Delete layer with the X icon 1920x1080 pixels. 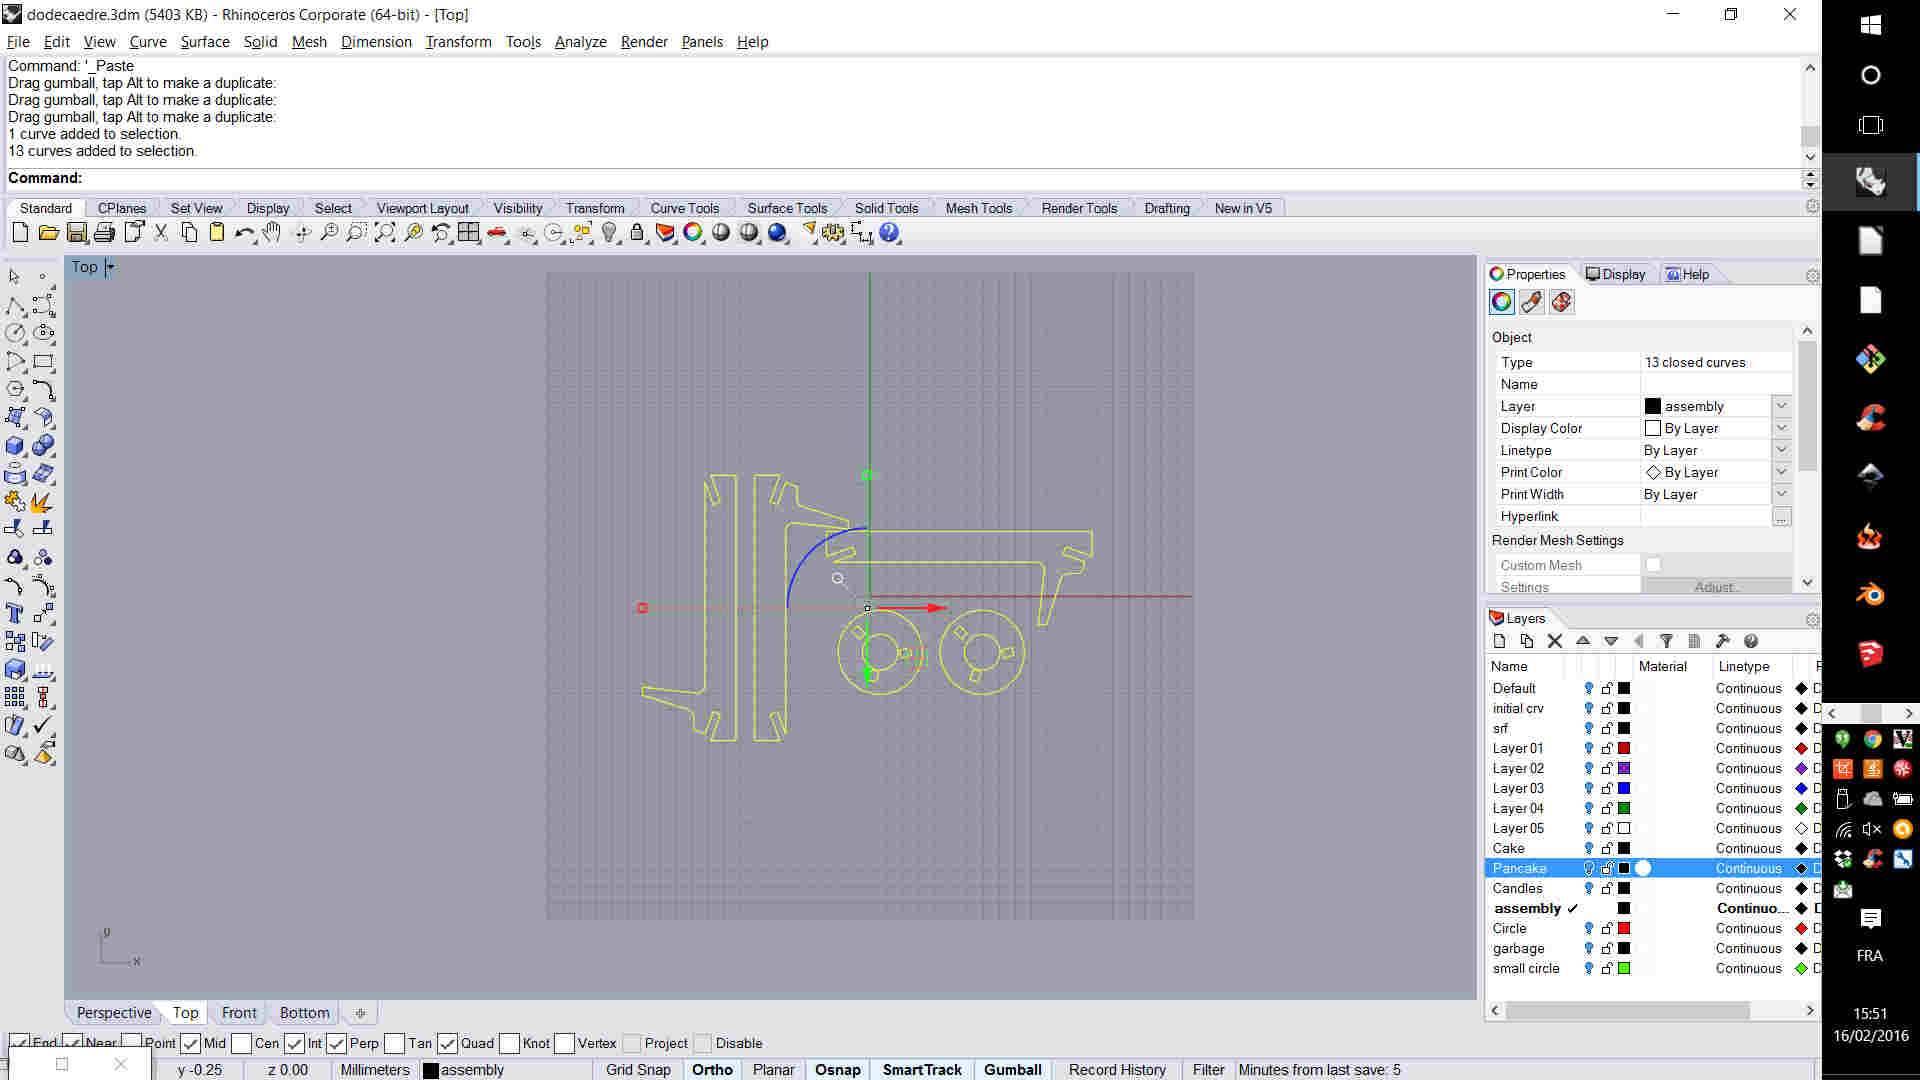[1555, 641]
